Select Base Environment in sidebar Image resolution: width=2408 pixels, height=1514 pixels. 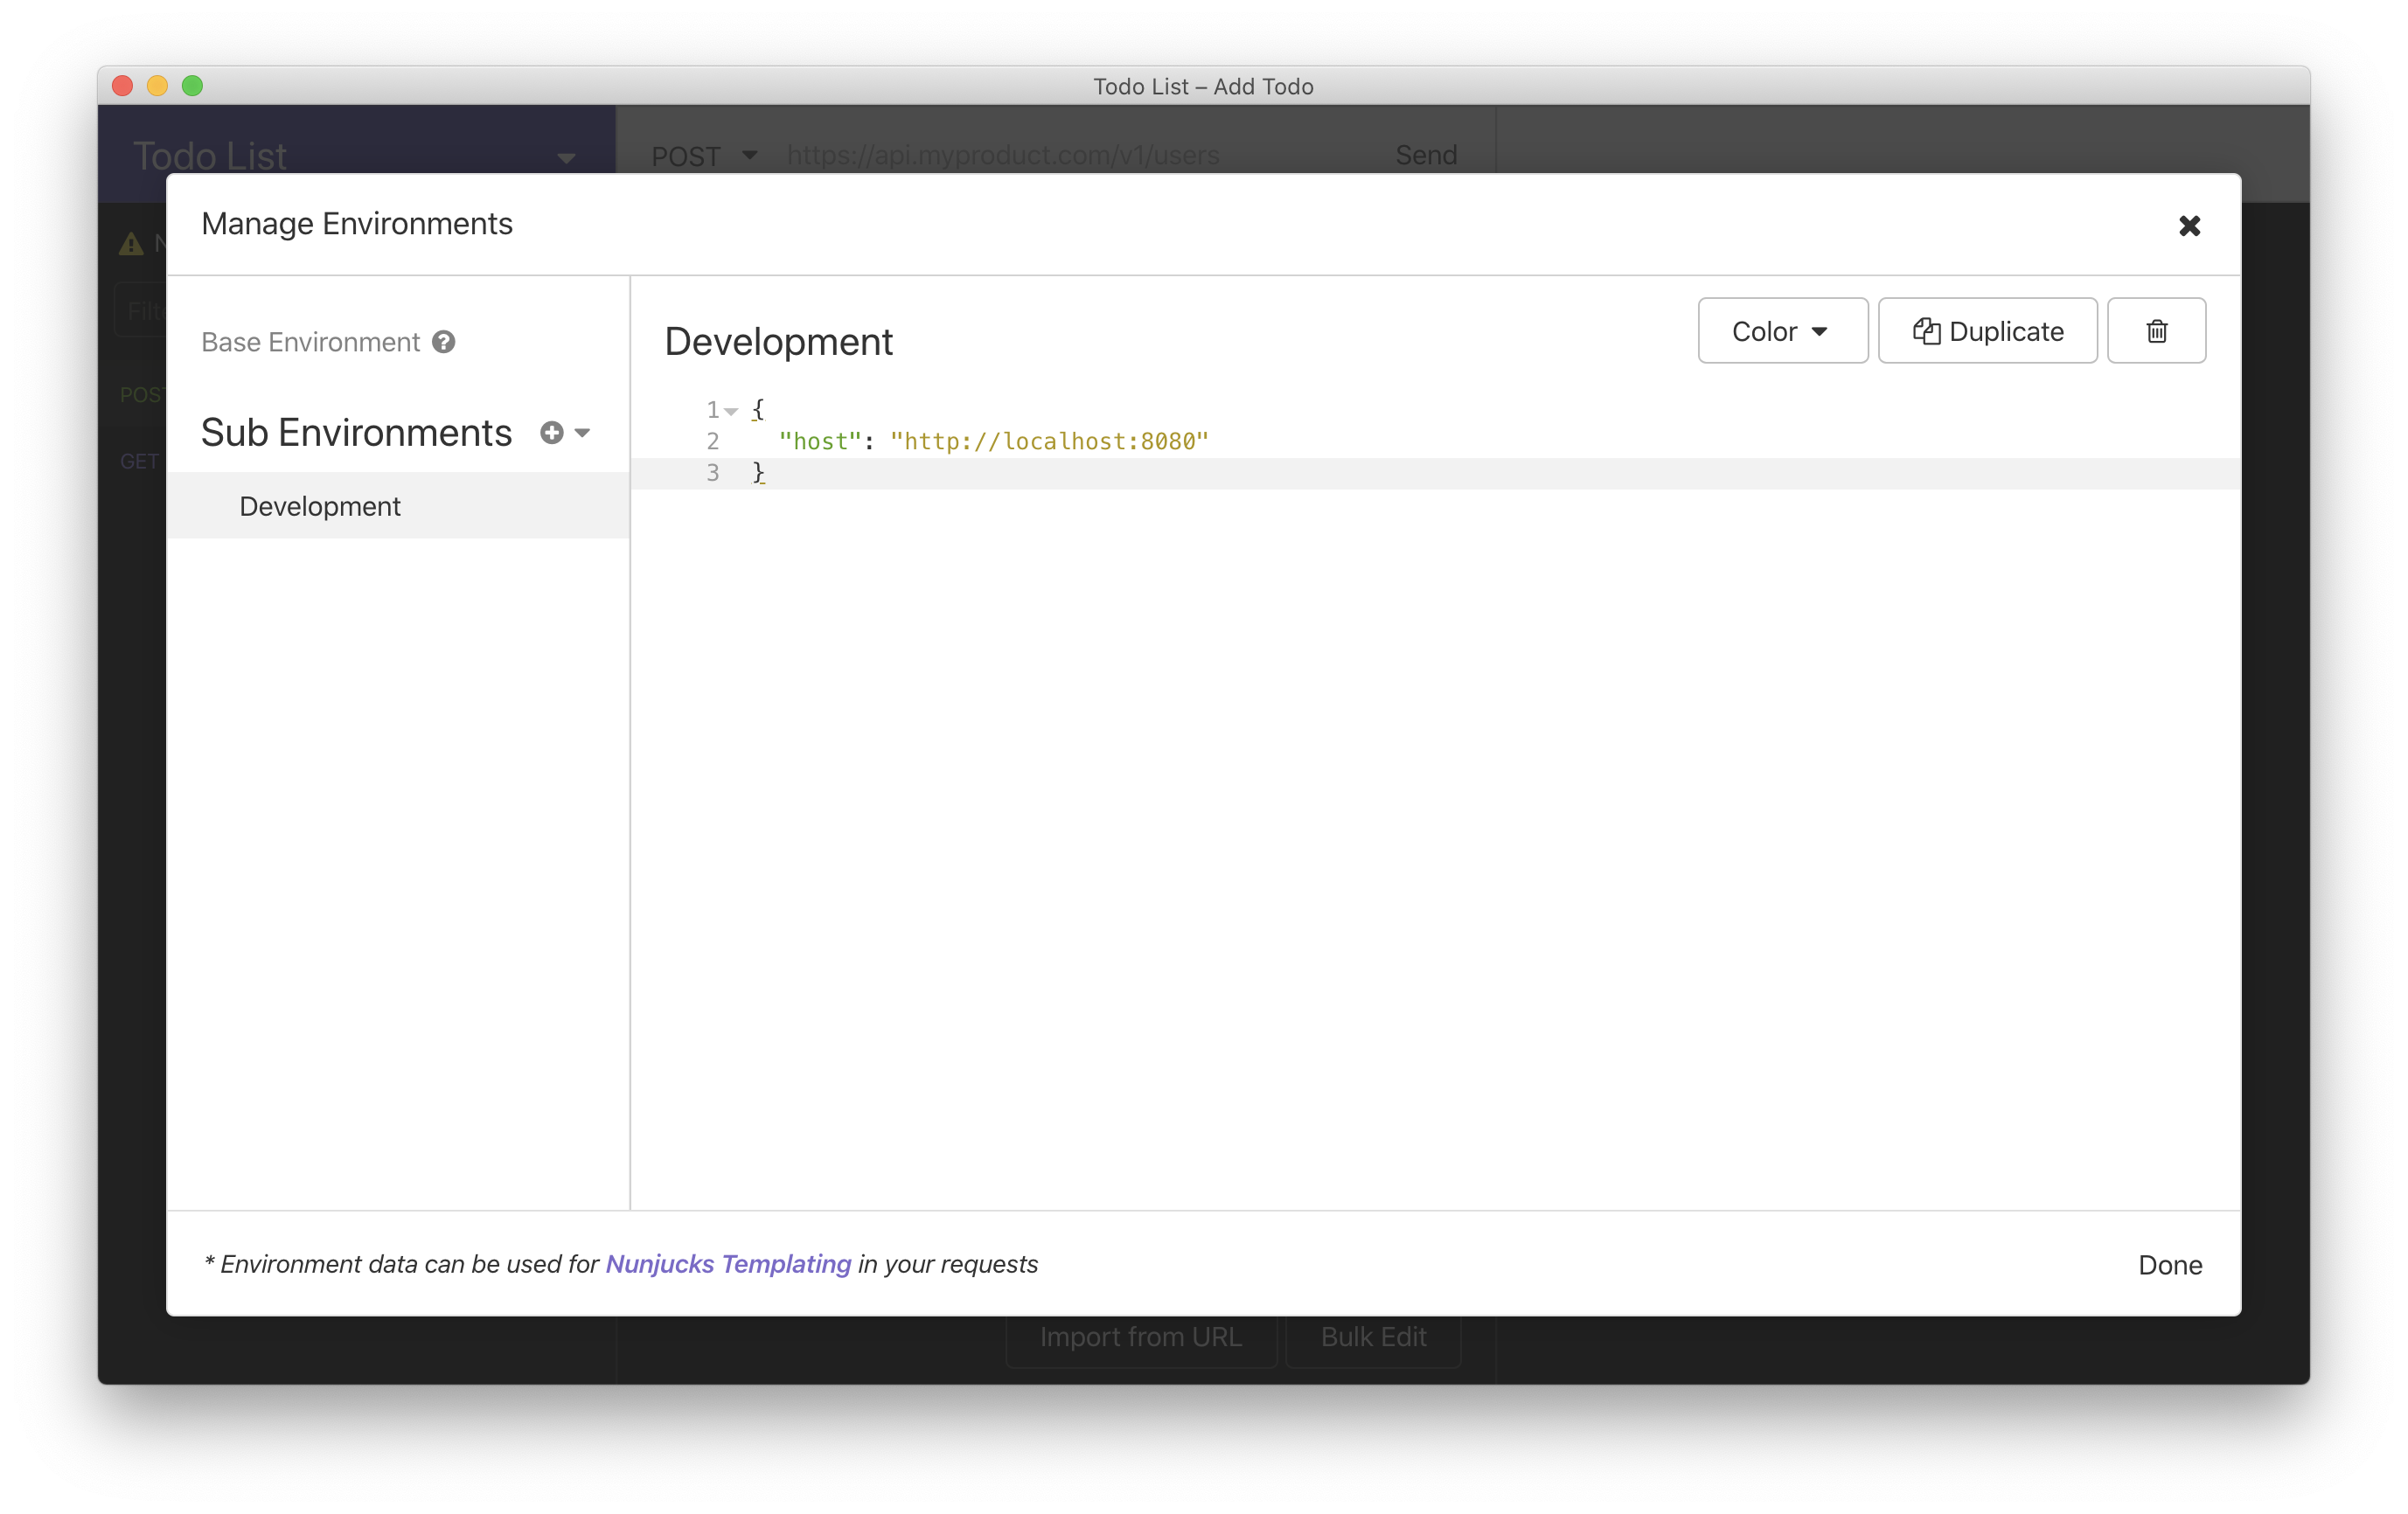(311, 342)
